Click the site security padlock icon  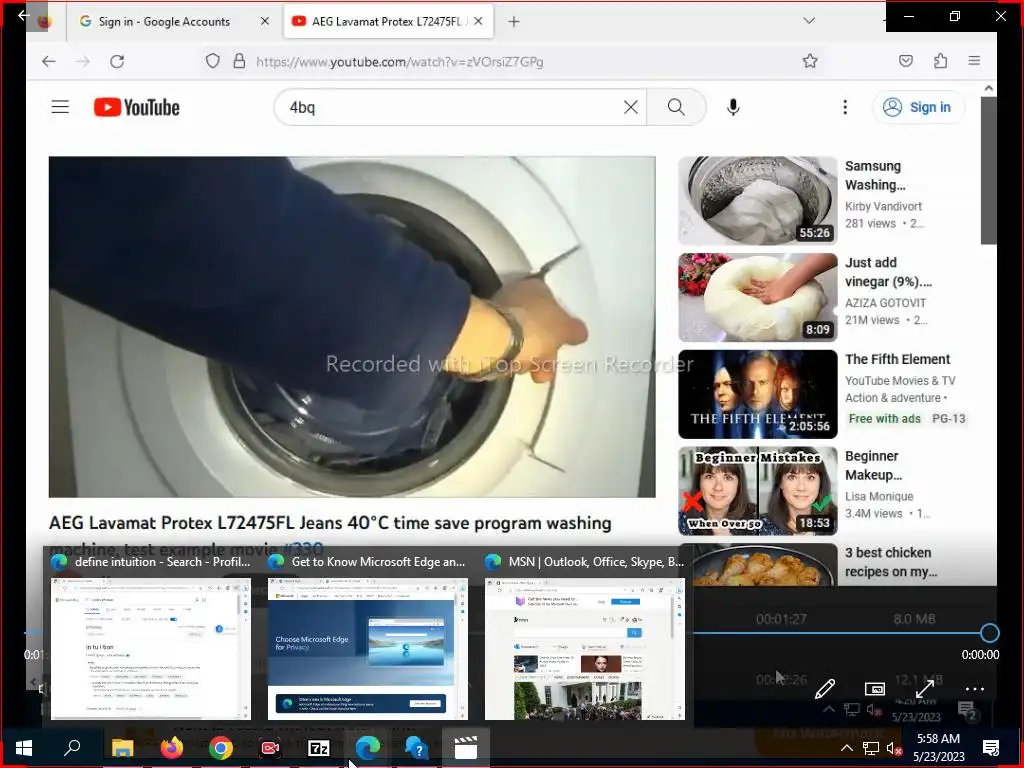point(239,61)
